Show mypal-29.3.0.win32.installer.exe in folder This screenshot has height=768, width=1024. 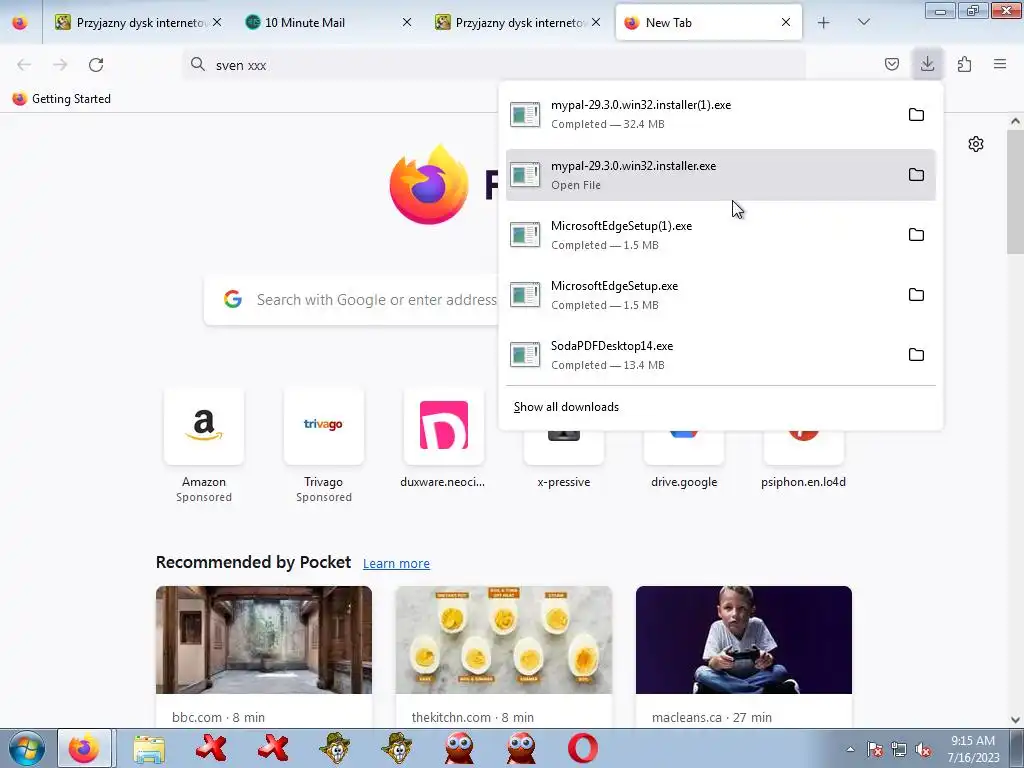[x=916, y=174]
